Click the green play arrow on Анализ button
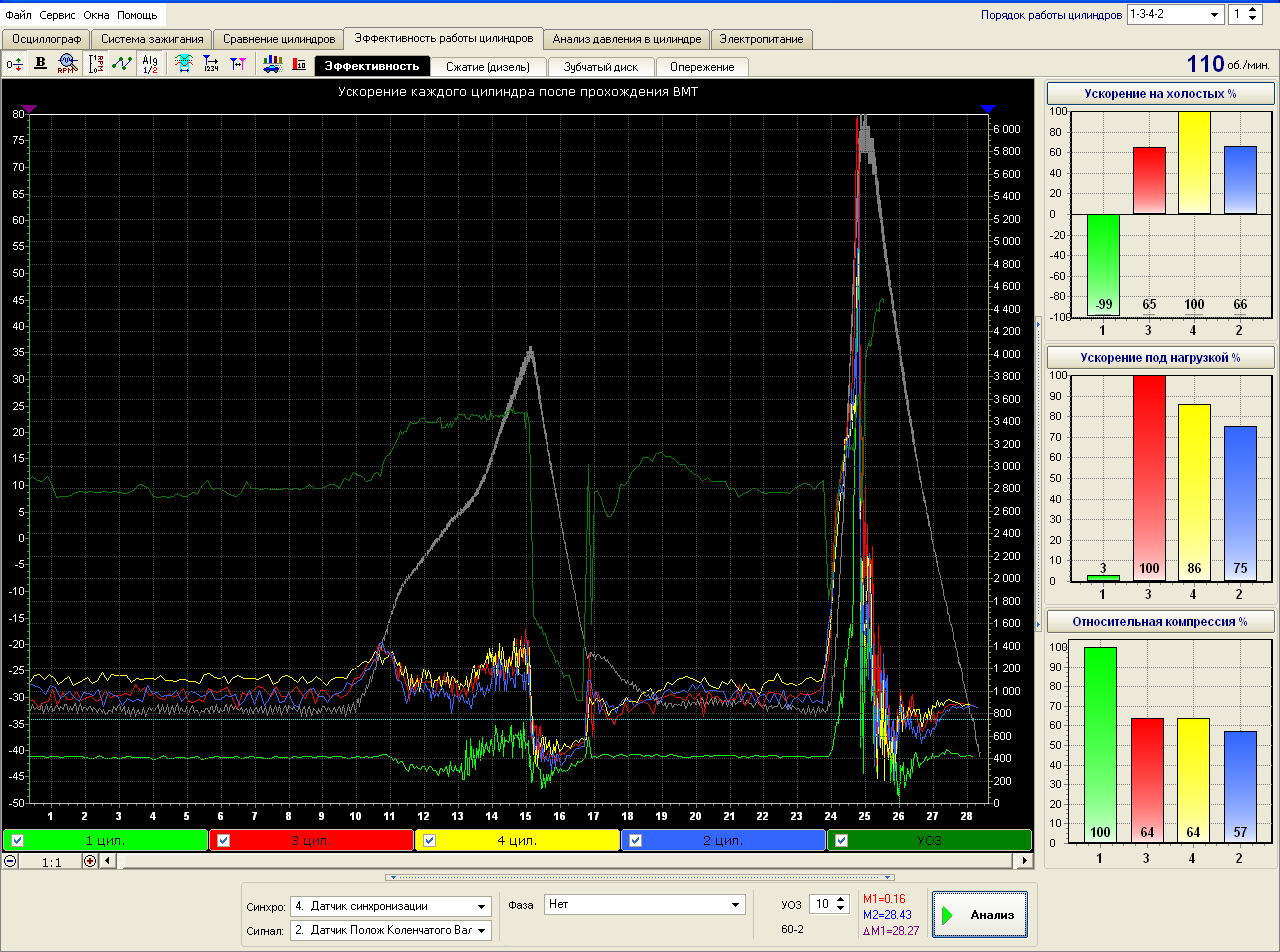Viewport: 1280px width, 952px height. [947, 915]
